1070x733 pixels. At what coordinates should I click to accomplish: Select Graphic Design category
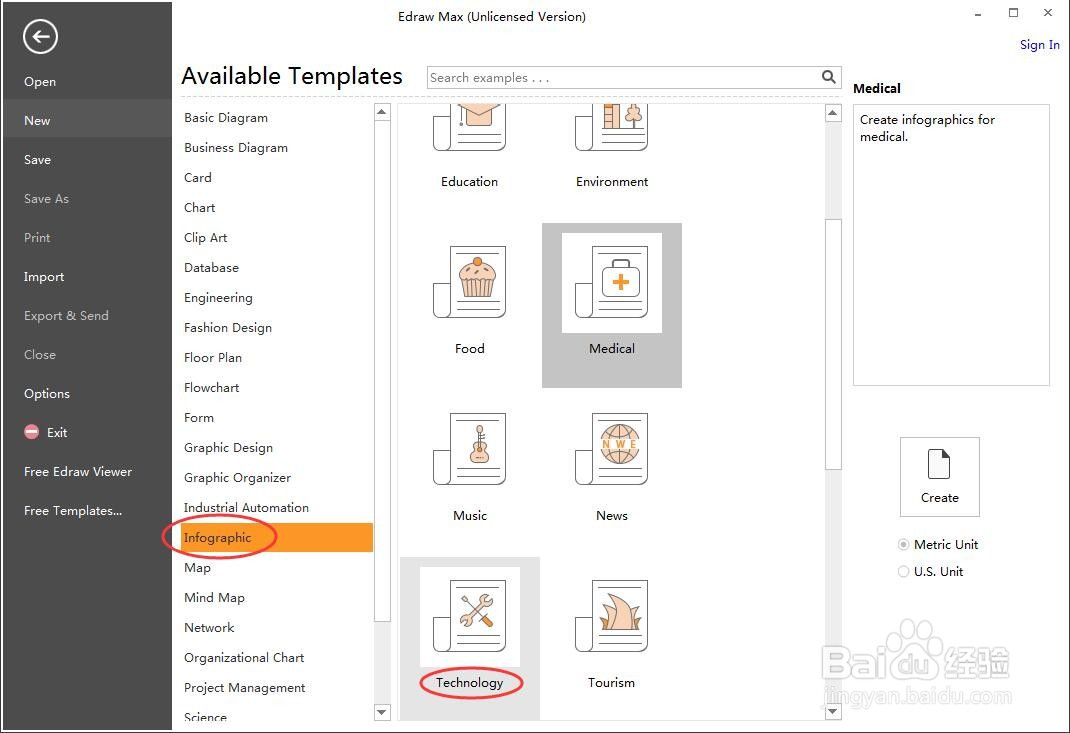[229, 448]
